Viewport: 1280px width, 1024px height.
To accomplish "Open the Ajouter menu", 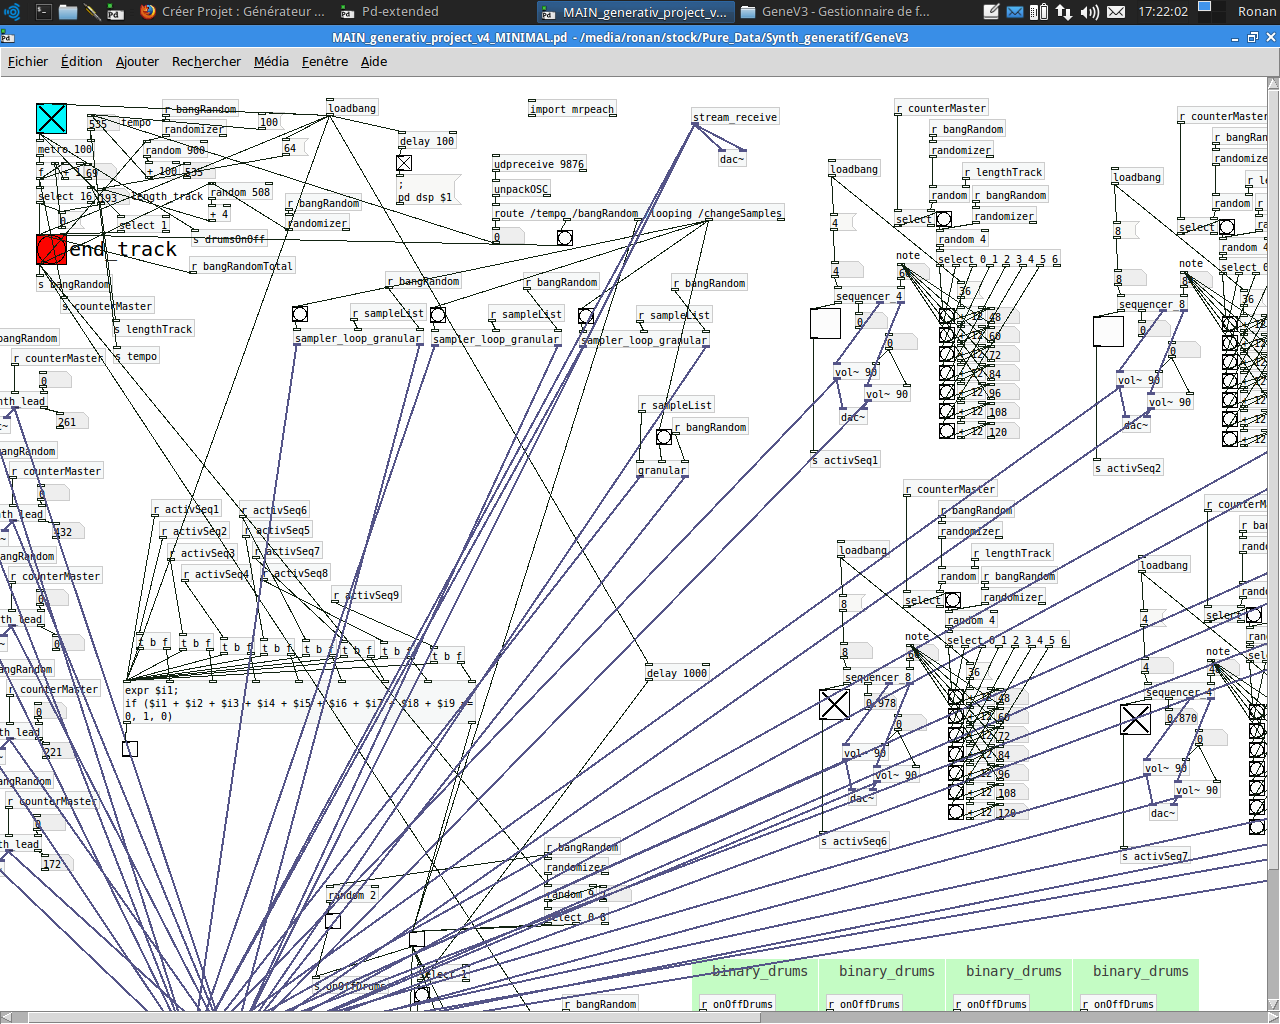I will [137, 61].
